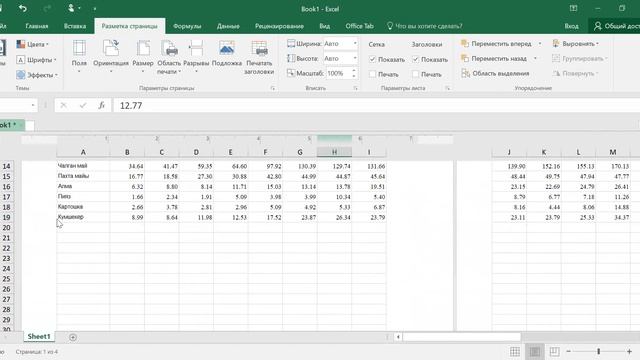Click the Send Backward (Переместить назад) button
Image resolution: width=640 pixels, height=360 pixels.
tap(494, 58)
